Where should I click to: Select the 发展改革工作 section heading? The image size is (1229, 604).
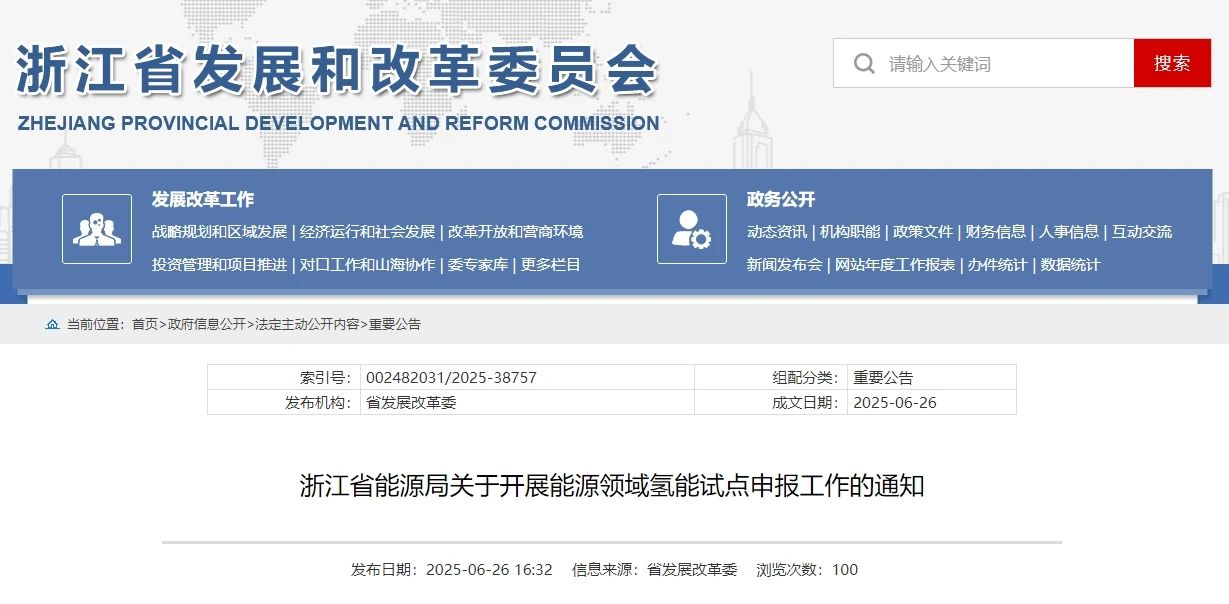pos(201,199)
